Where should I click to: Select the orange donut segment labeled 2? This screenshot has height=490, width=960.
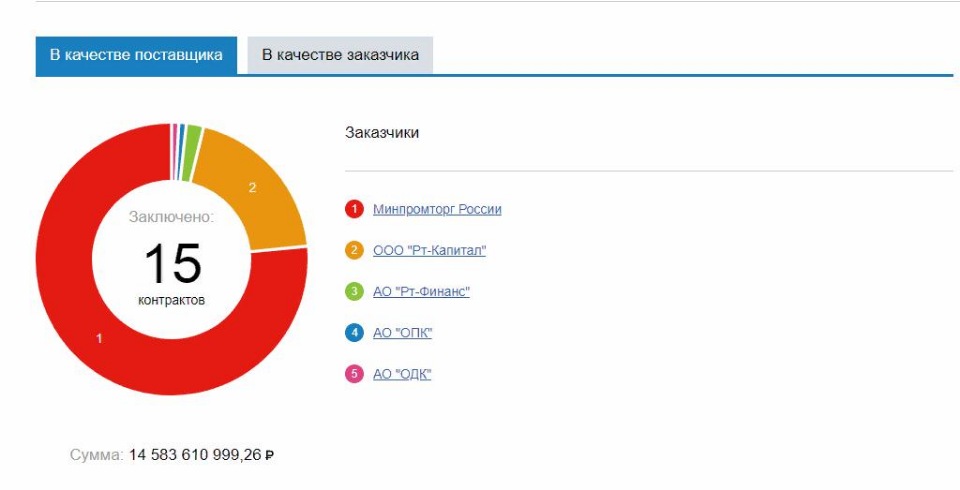click(252, 188)
